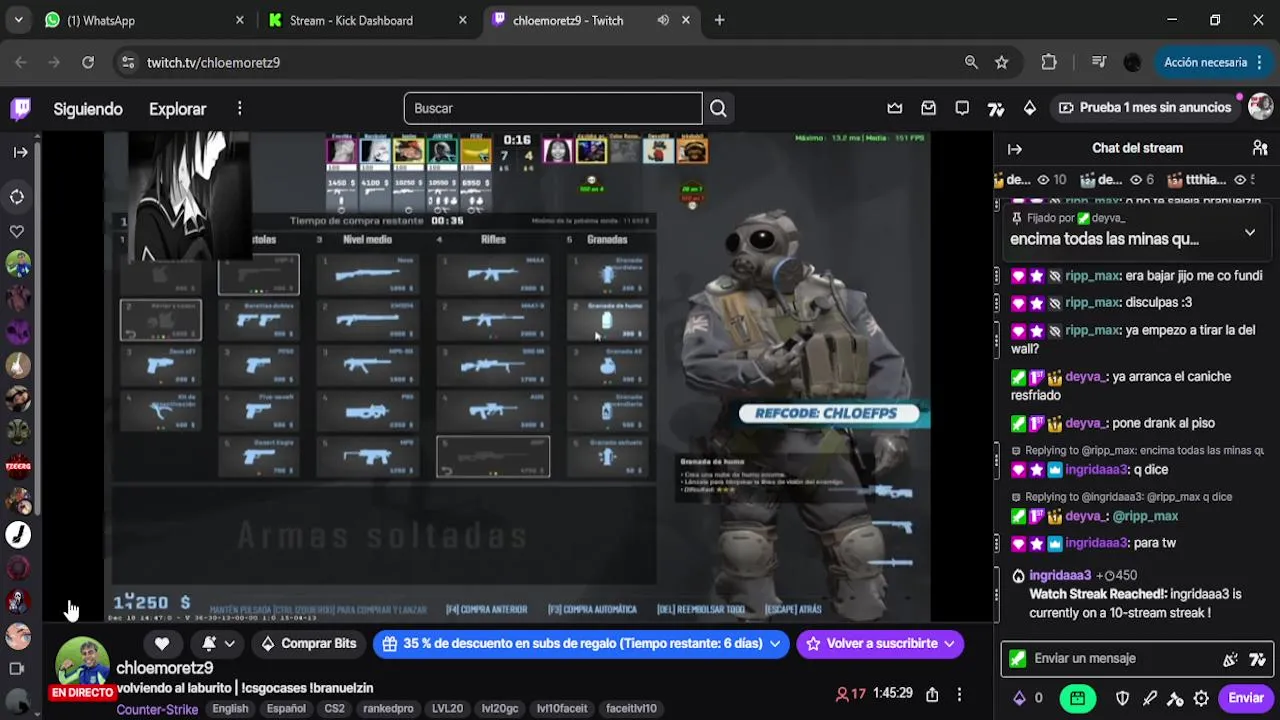The image size is (1280, 720).
Task: Collapse the chat panel with arrow icon
Action: [x=1015, y=148]
